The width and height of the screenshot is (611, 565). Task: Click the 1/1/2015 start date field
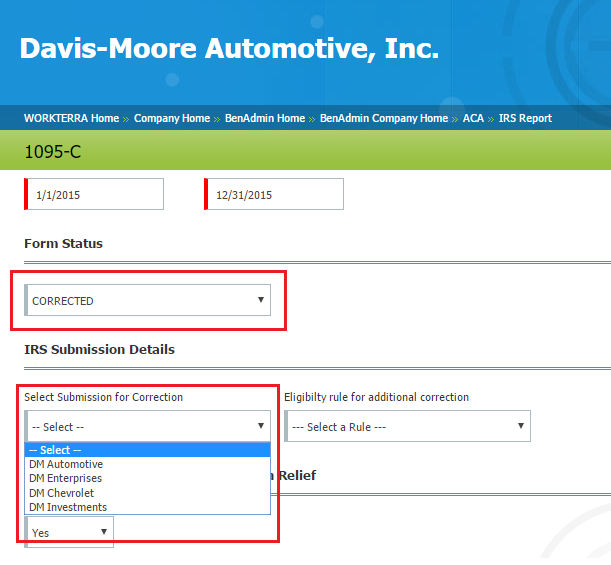(95, 195)
